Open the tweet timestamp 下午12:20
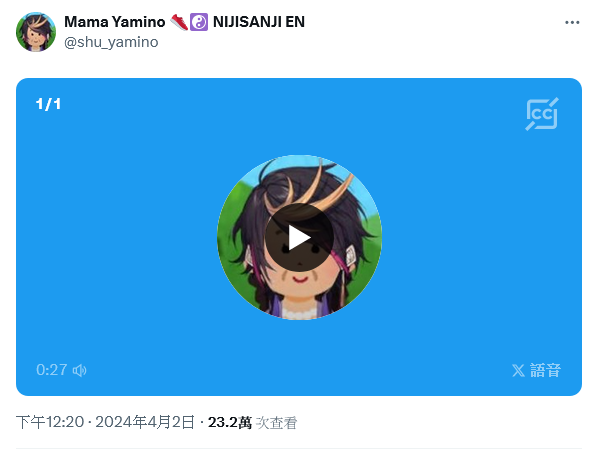 (50, 422)
